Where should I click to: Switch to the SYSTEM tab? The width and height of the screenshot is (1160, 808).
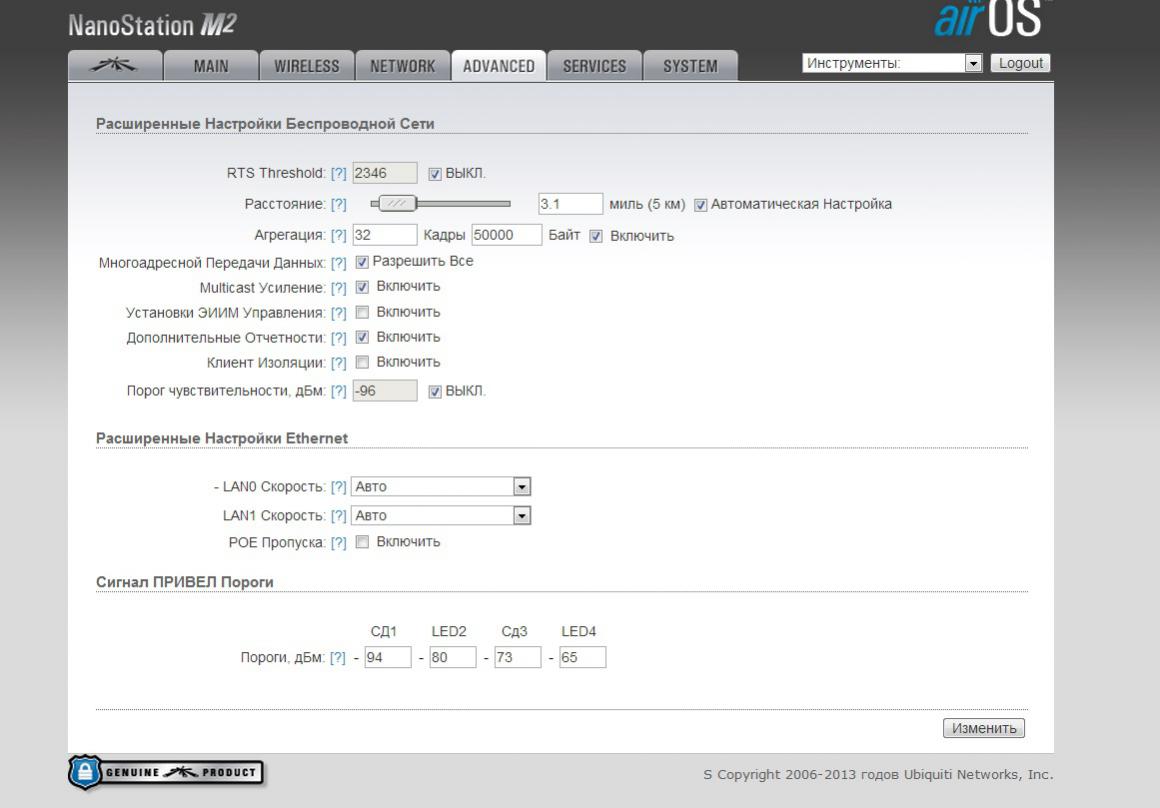tap(690, 66)
